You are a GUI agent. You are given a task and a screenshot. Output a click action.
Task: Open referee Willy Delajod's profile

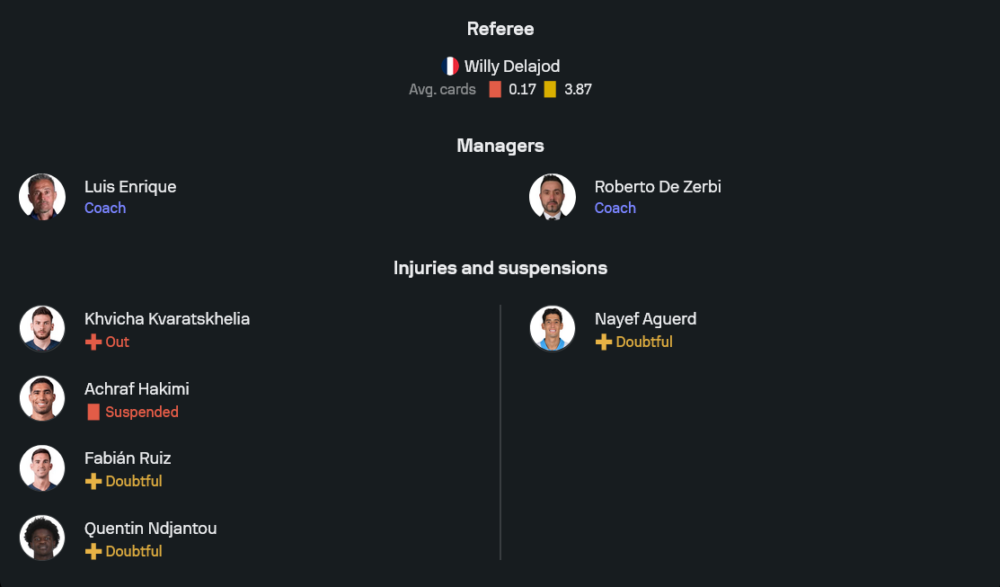coord(512,66)
